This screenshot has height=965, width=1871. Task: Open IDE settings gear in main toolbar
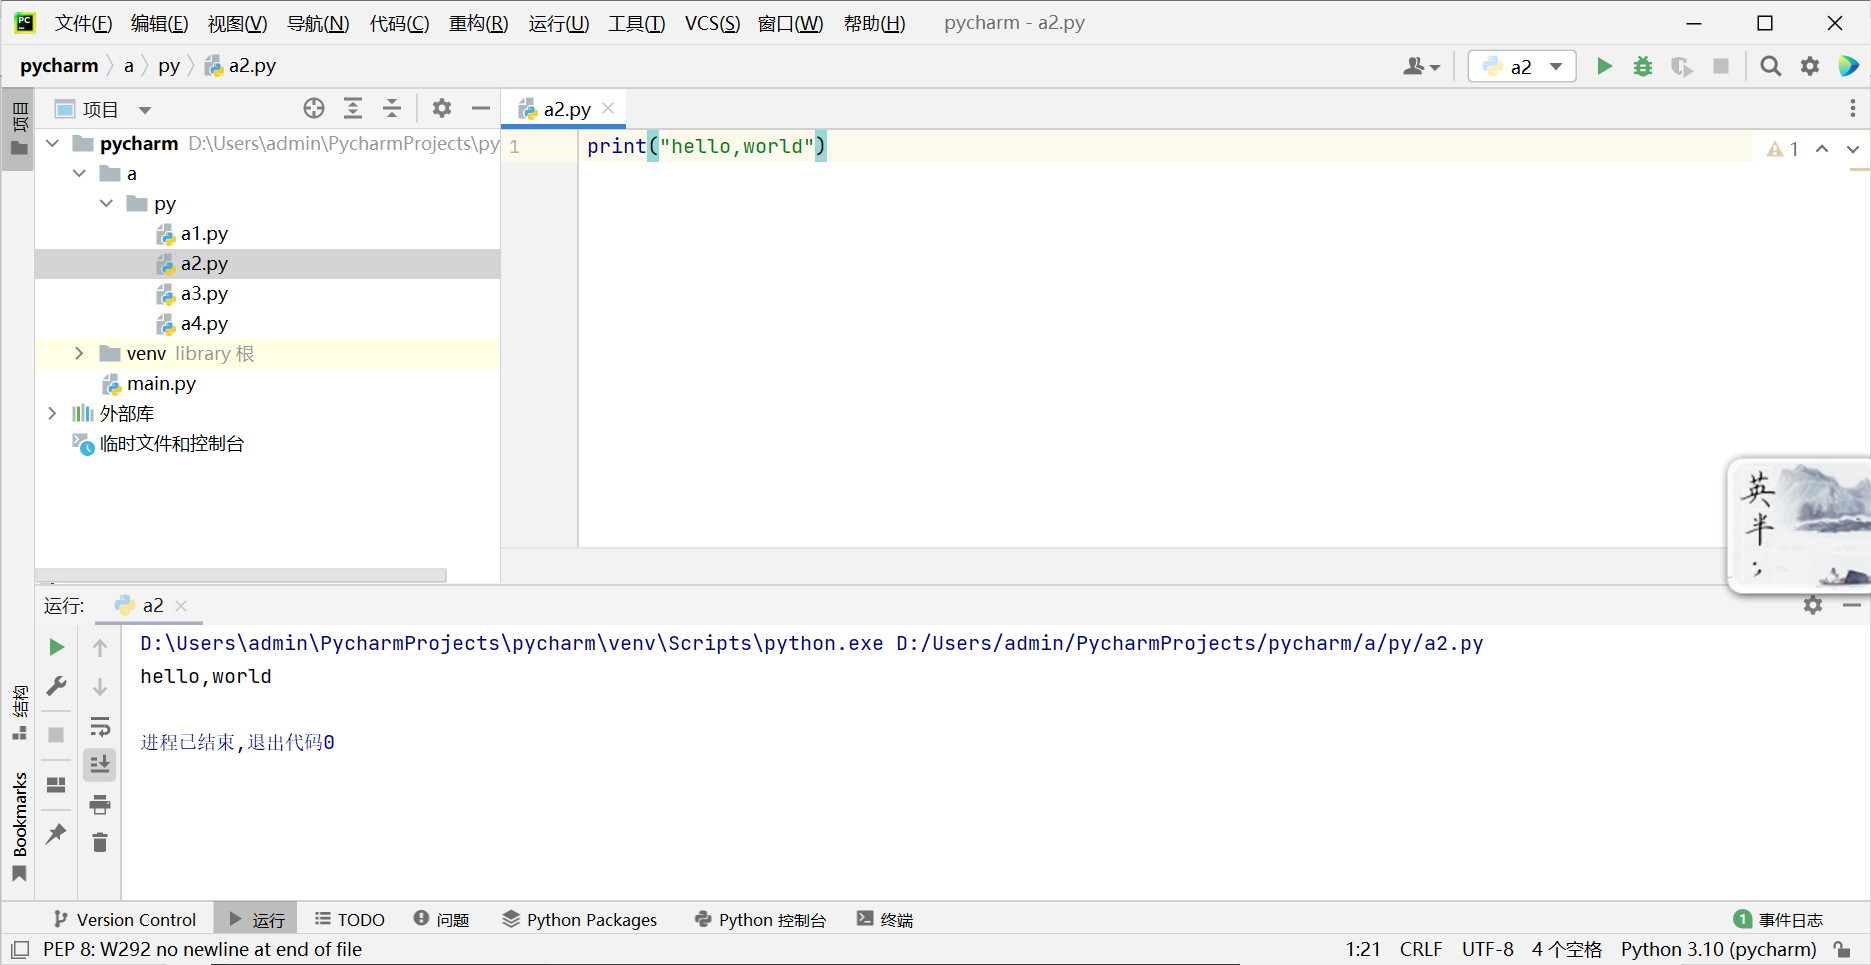(1810, 66)
